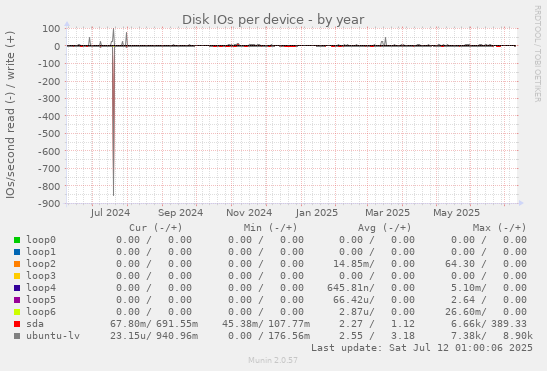Click the ubuntu-lv average write value '3.18'

pyautogui.click(x=403, y=336)
